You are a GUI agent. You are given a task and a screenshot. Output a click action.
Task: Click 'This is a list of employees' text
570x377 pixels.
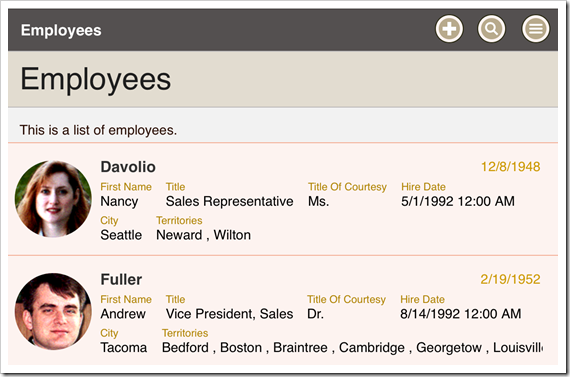tap(98, 130)
